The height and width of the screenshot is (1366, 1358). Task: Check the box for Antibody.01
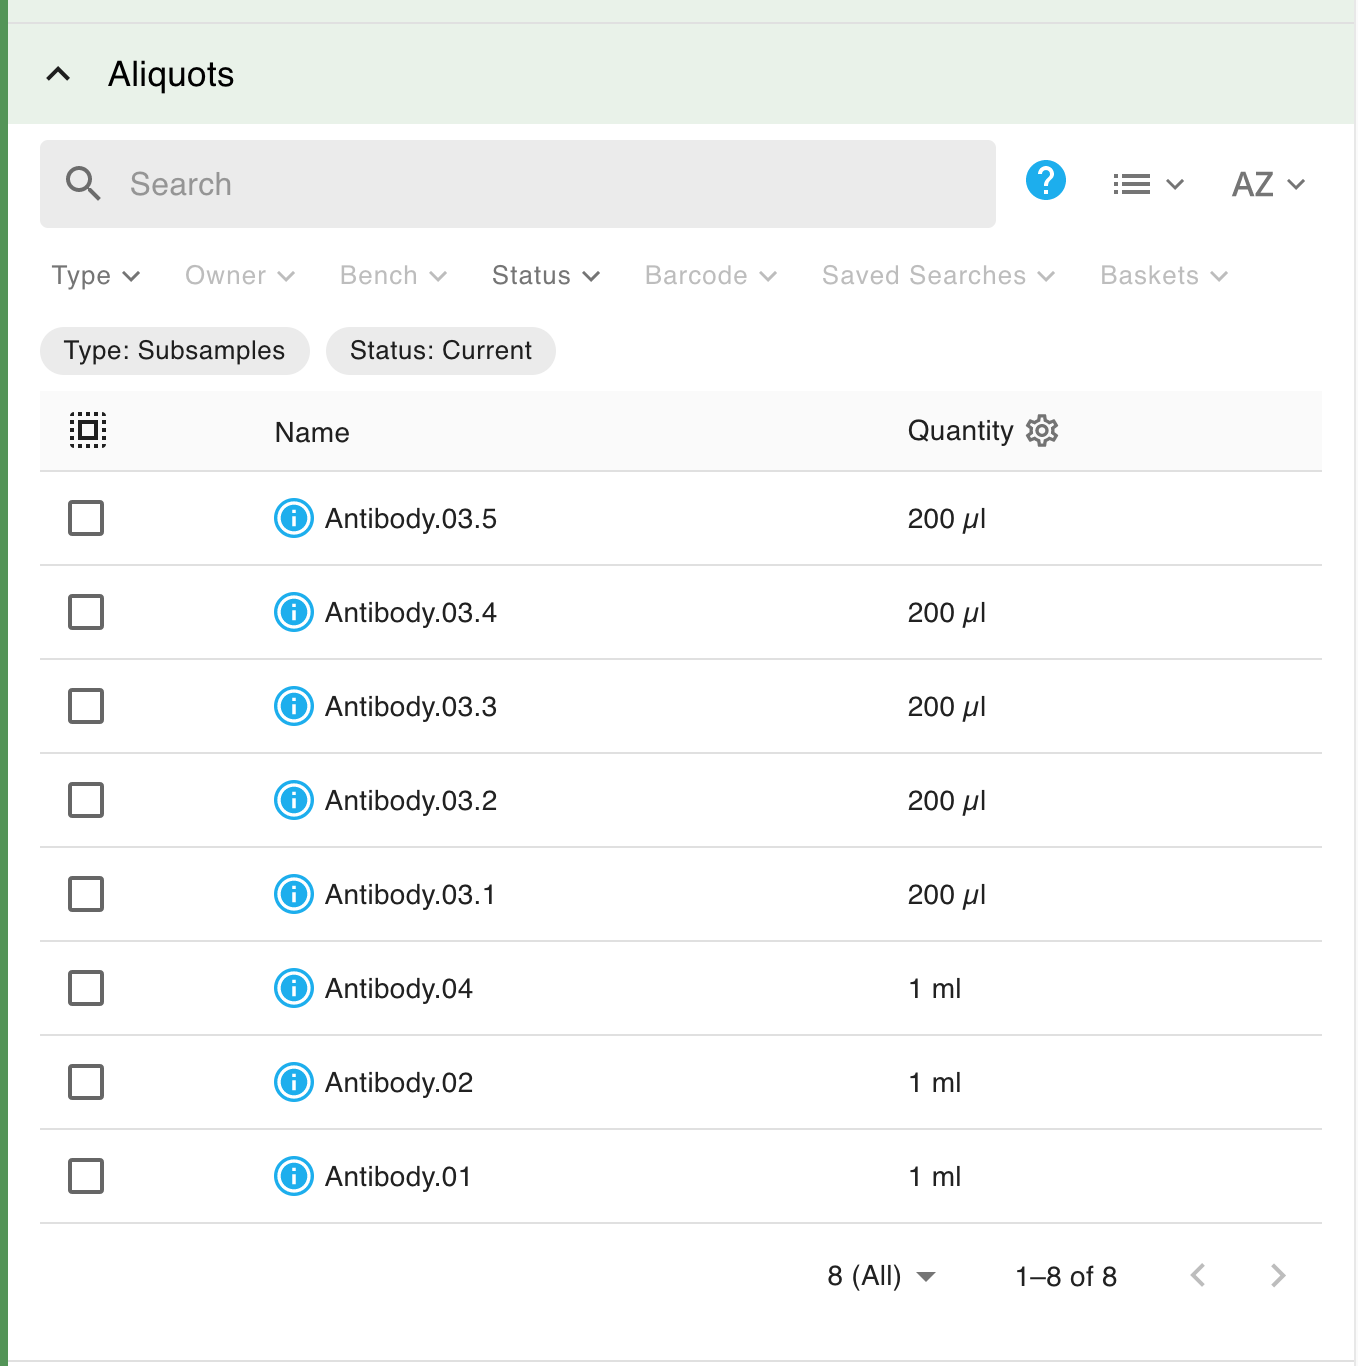86,1176
